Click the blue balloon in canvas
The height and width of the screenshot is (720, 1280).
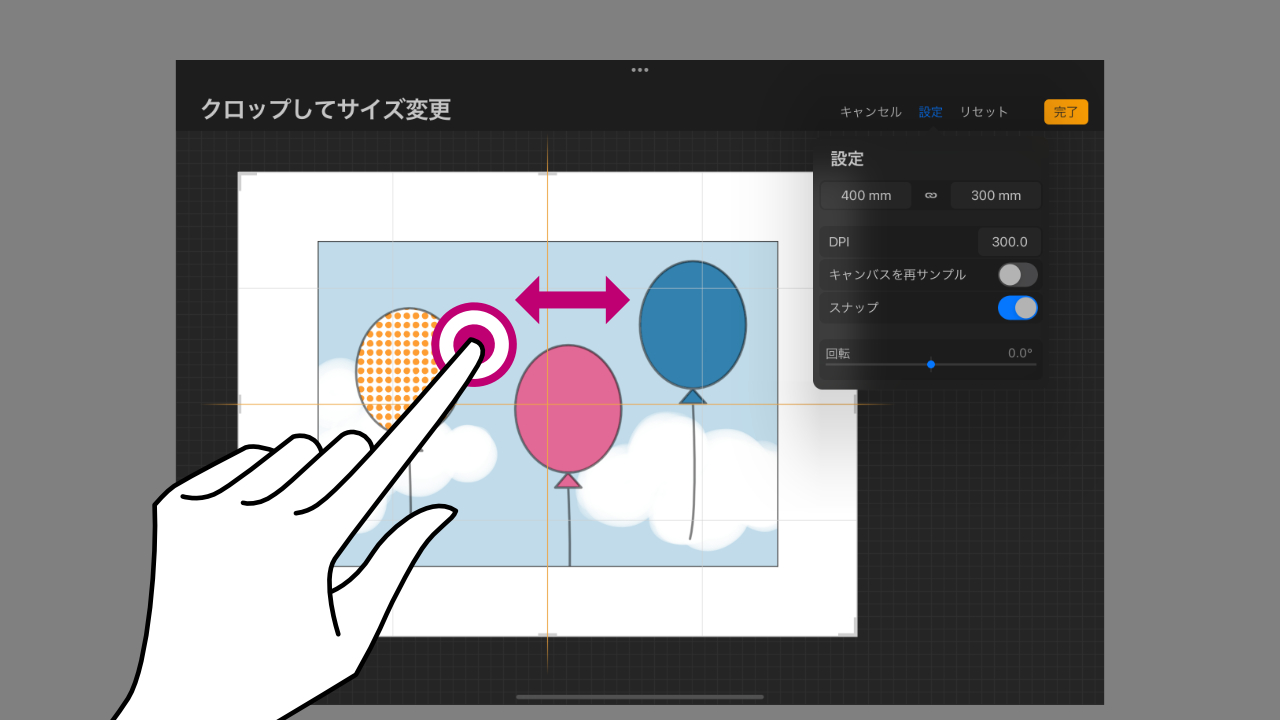pos(693,325)
